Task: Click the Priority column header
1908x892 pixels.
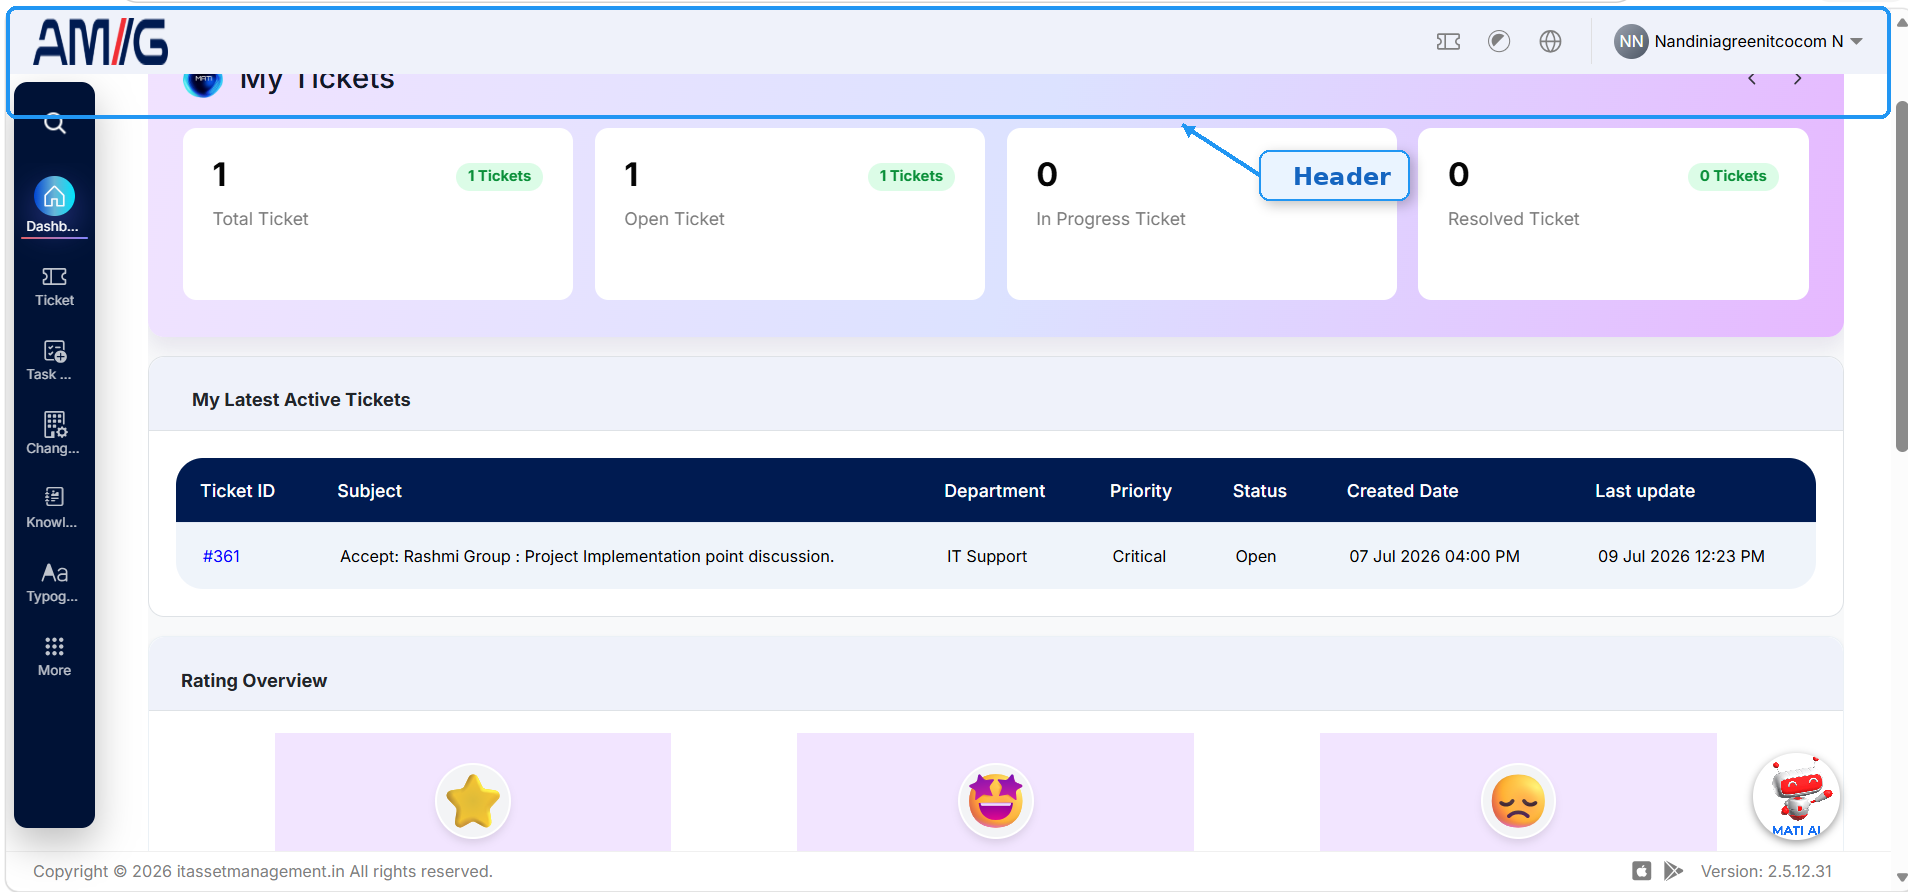Action: tap(1140, 491)
